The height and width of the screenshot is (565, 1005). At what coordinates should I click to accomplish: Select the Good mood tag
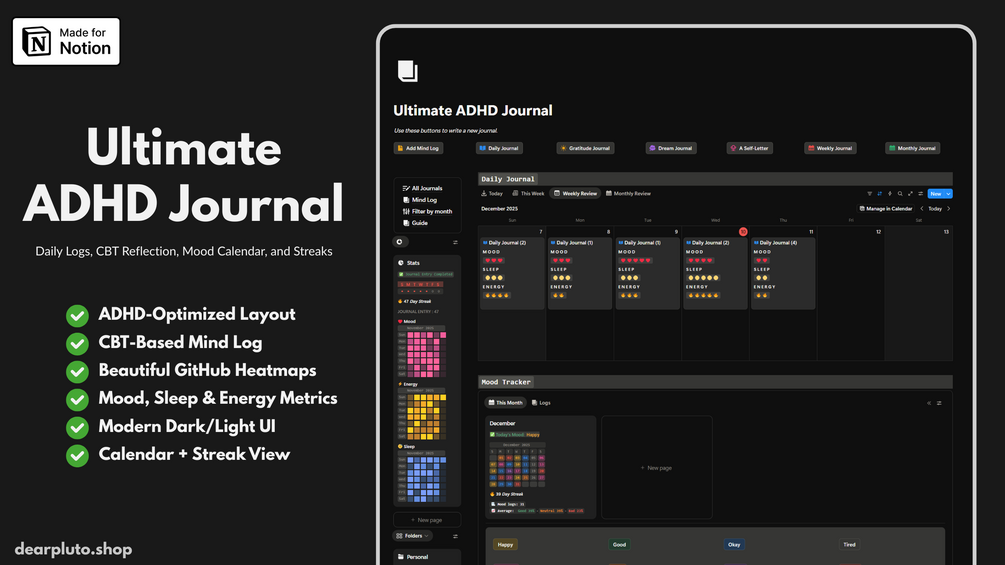[619, 545]
